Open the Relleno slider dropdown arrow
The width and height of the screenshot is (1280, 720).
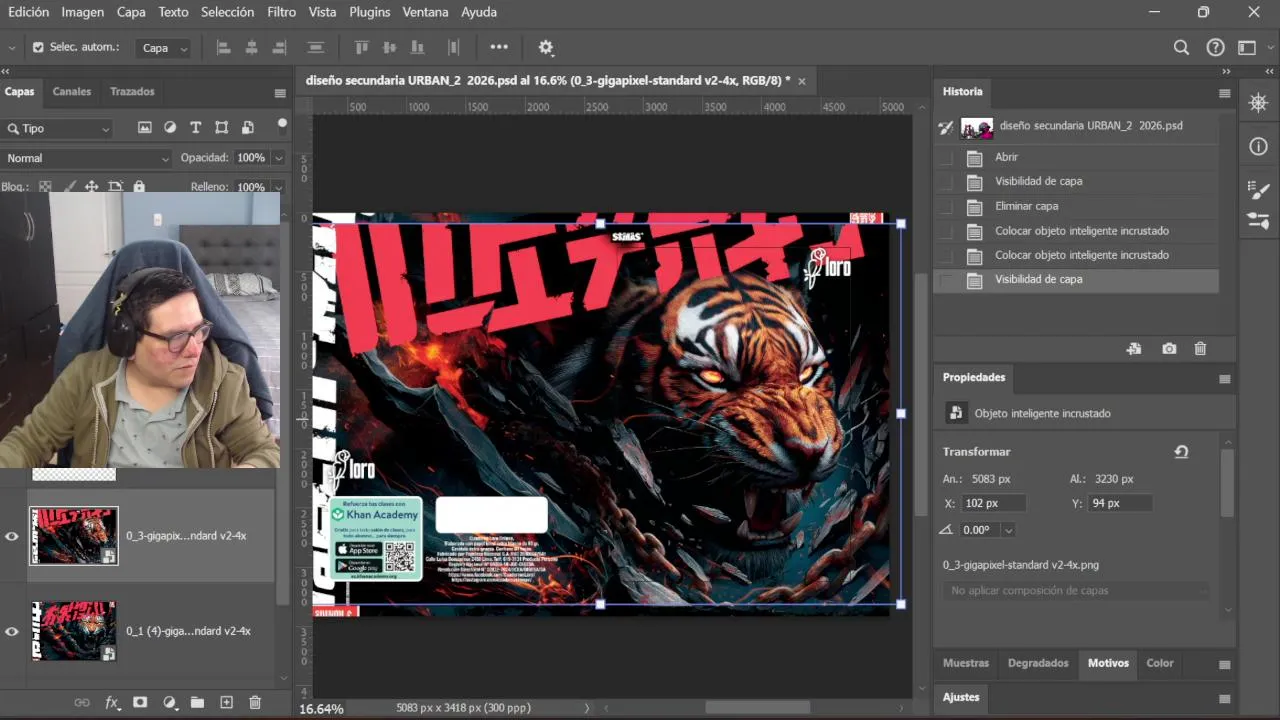click(x=278, y=187)
